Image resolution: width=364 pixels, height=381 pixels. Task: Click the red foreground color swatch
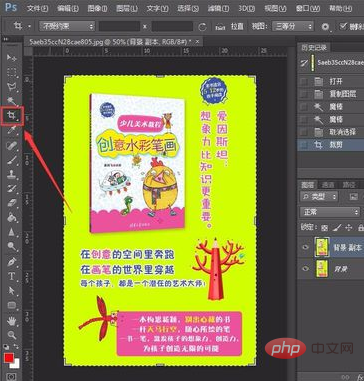pyautogui.click(x=9, y=358)
